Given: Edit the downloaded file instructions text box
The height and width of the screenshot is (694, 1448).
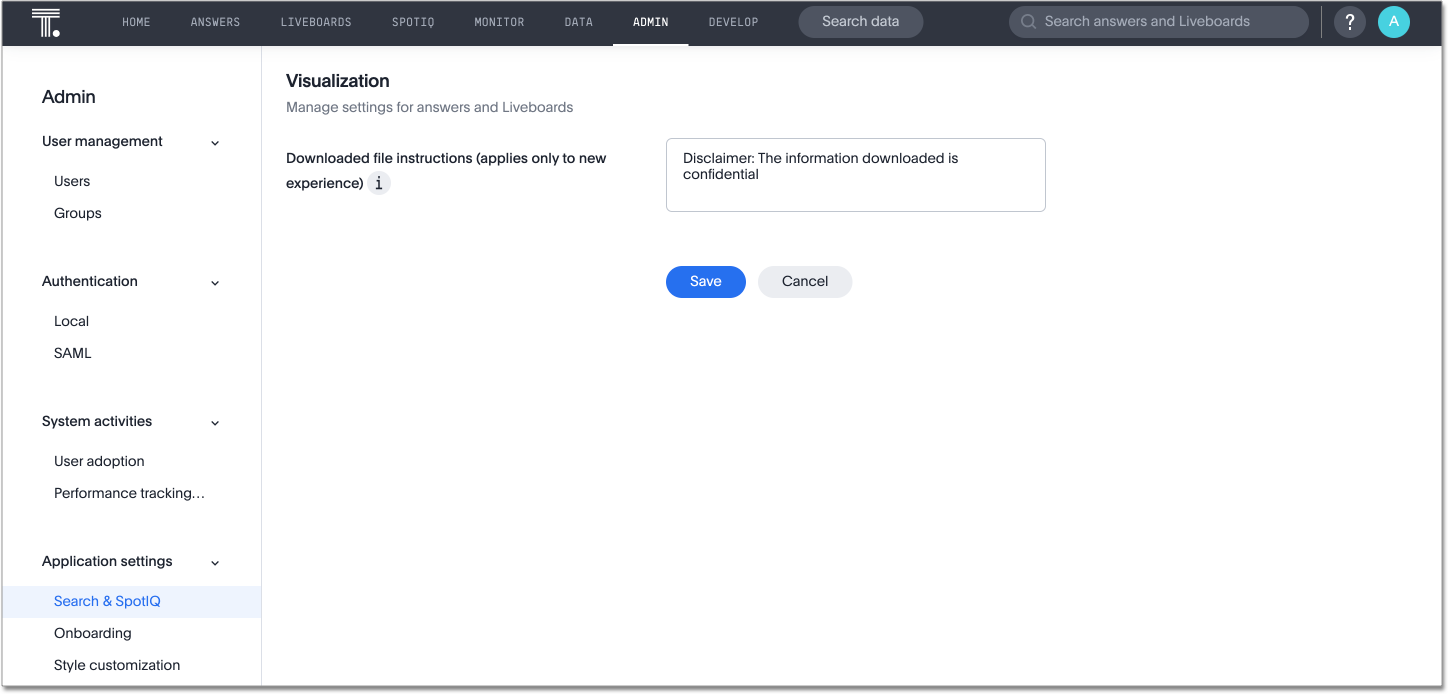Looking at the screenshot, I should tap(855, 175).
